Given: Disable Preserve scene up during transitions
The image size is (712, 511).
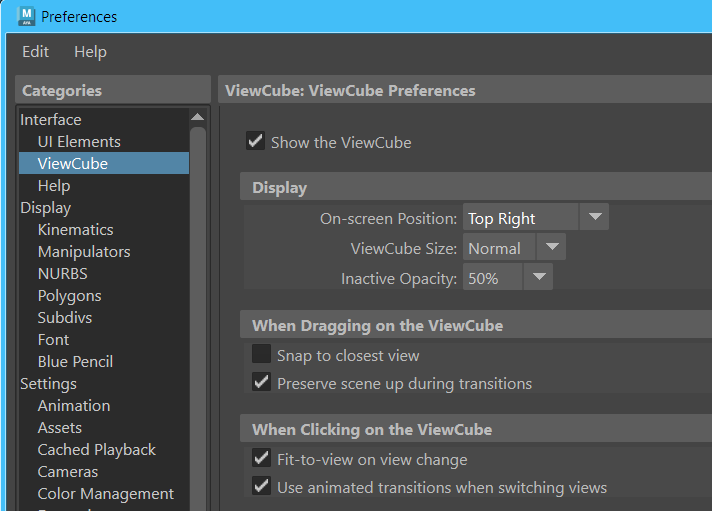Looking at the screenshot, I should (261, 382).
